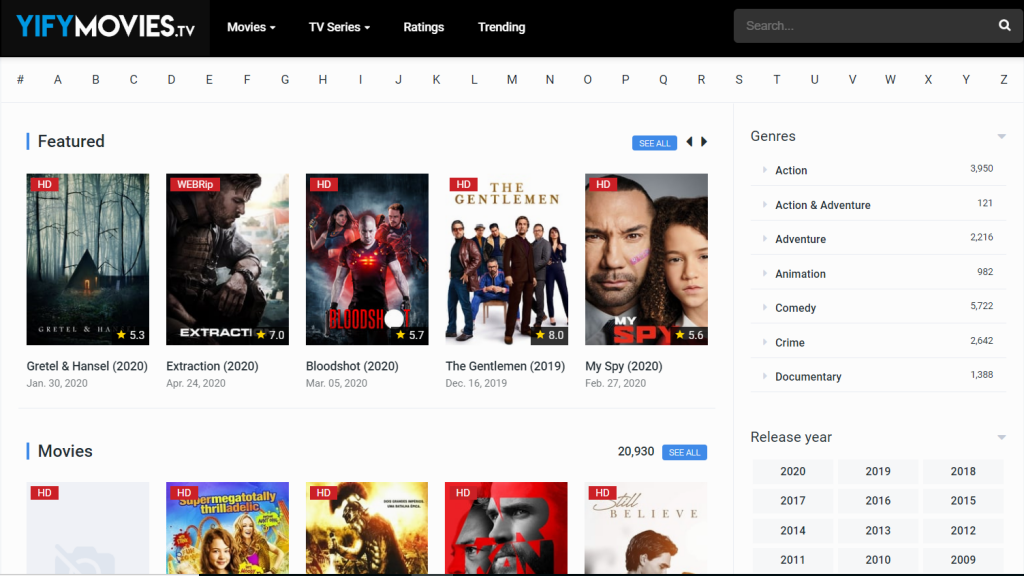The image size is (1024, 576).
Task: Click the My Spy (2020) title link
Action: [624, 366]
